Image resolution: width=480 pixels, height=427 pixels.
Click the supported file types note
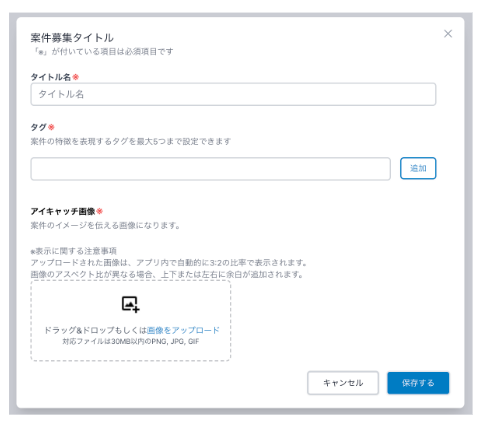click(x=131, y=341)
